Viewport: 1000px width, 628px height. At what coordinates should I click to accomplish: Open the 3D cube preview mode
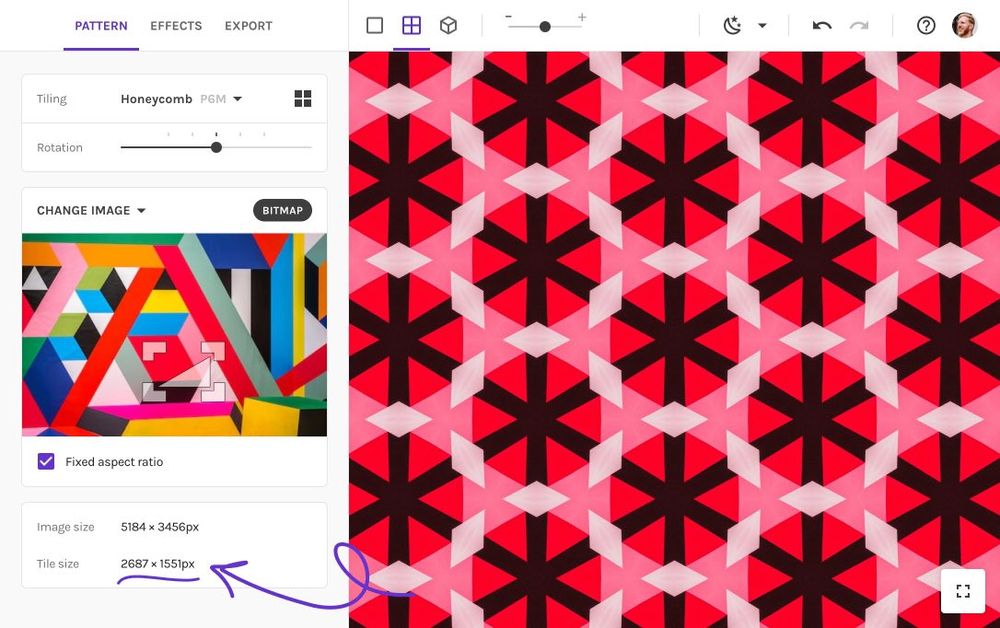448,25
